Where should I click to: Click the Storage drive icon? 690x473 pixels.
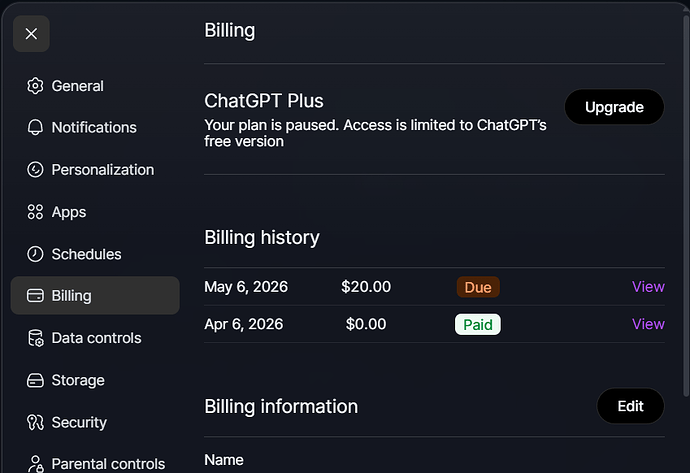[x=35, y=380]
